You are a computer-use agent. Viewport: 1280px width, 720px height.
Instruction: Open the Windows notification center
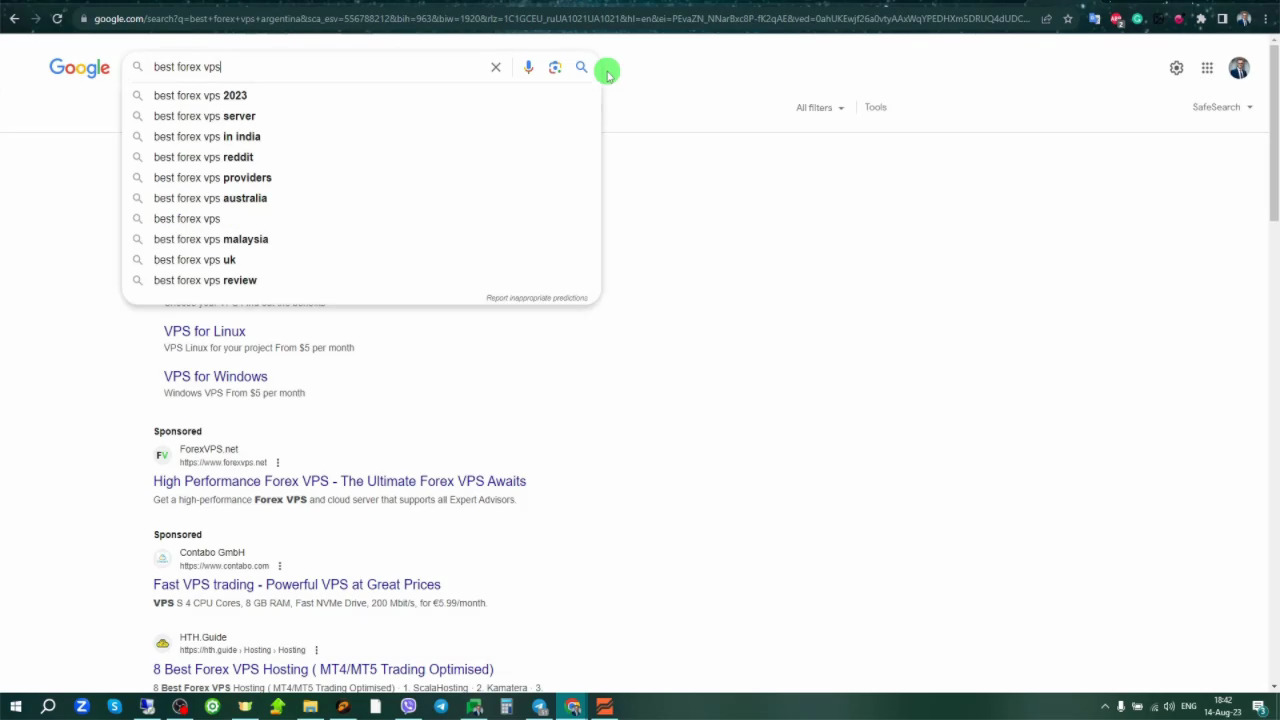tap(1259, 707)
